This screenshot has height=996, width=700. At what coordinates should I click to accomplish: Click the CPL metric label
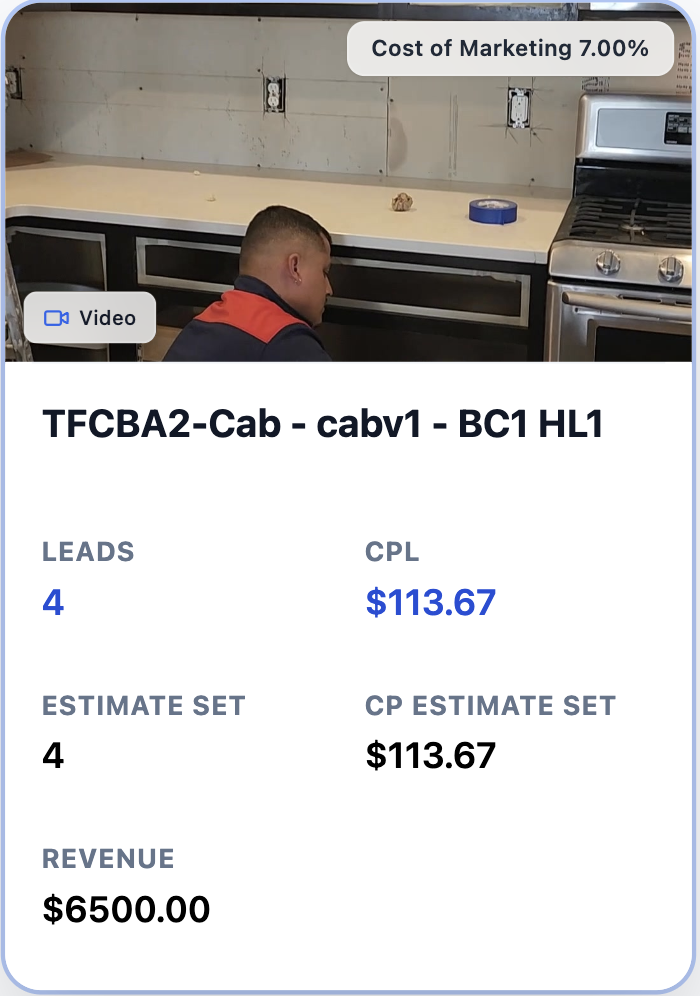(392, 552)
